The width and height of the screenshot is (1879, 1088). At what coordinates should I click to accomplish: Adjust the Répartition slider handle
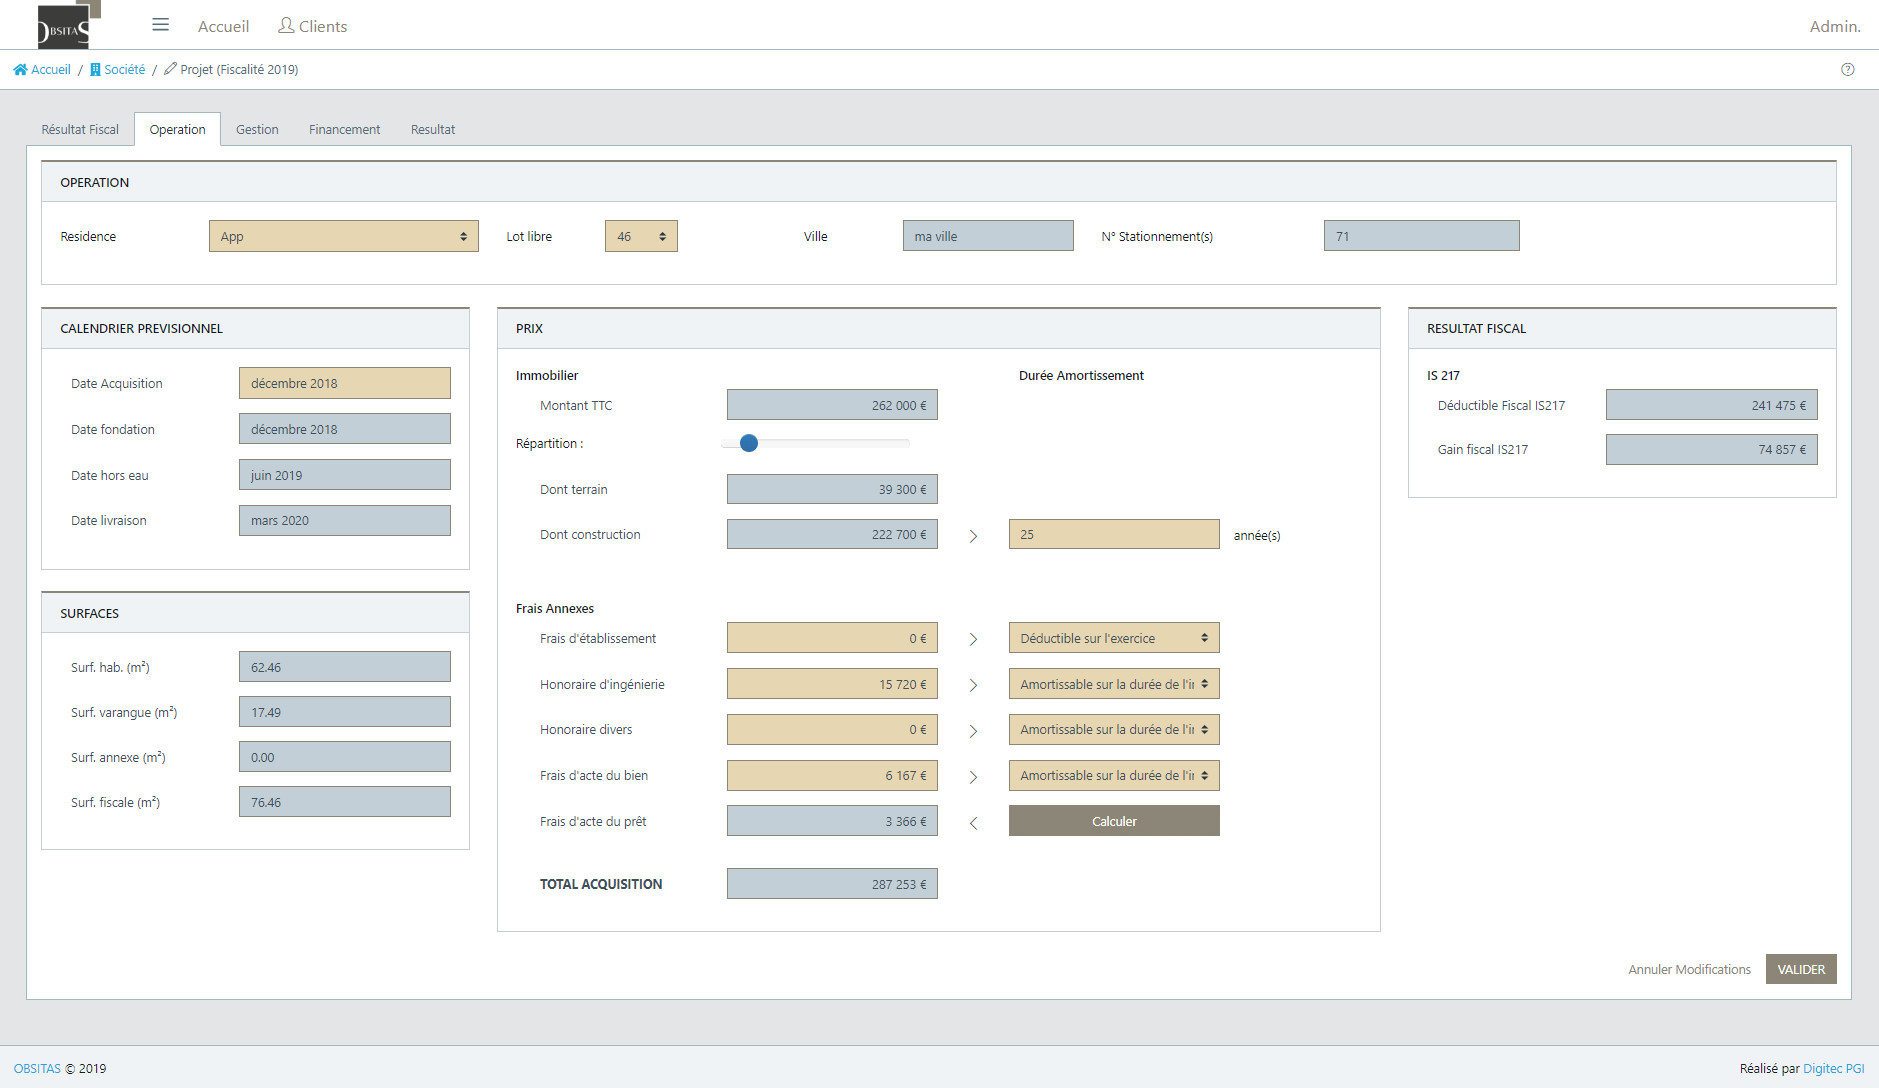749,443
